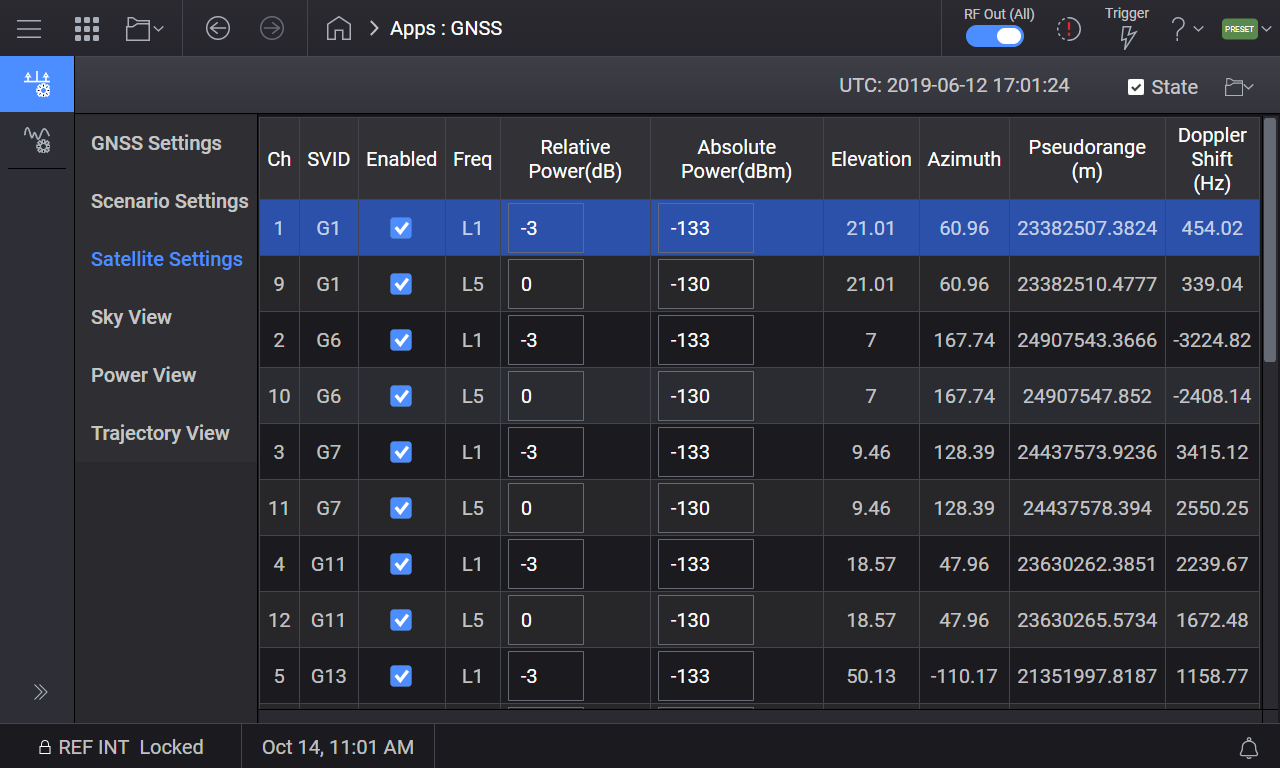Viewport: 1280px width, 768px height.
Task: Switch to the Sky View tab
Action: [131, 317]
